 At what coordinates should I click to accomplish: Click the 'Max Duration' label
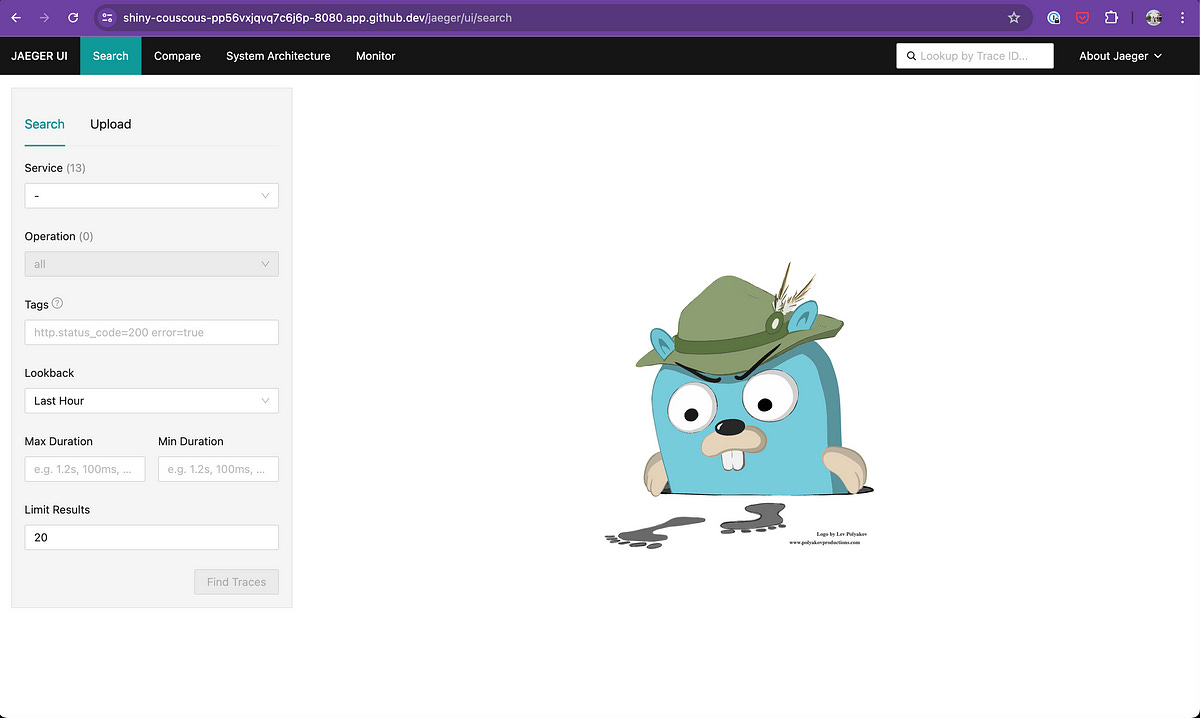58,441
